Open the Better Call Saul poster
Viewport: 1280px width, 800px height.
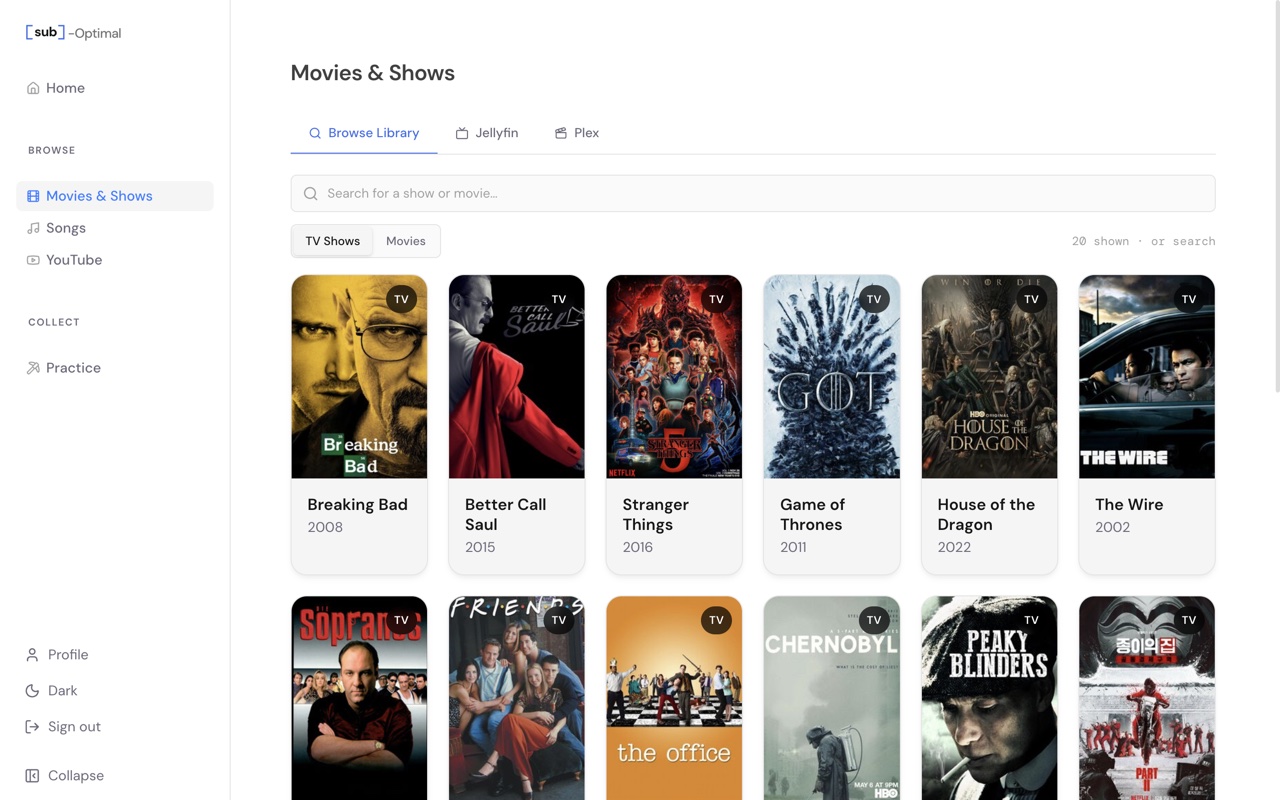pos(517,377)
